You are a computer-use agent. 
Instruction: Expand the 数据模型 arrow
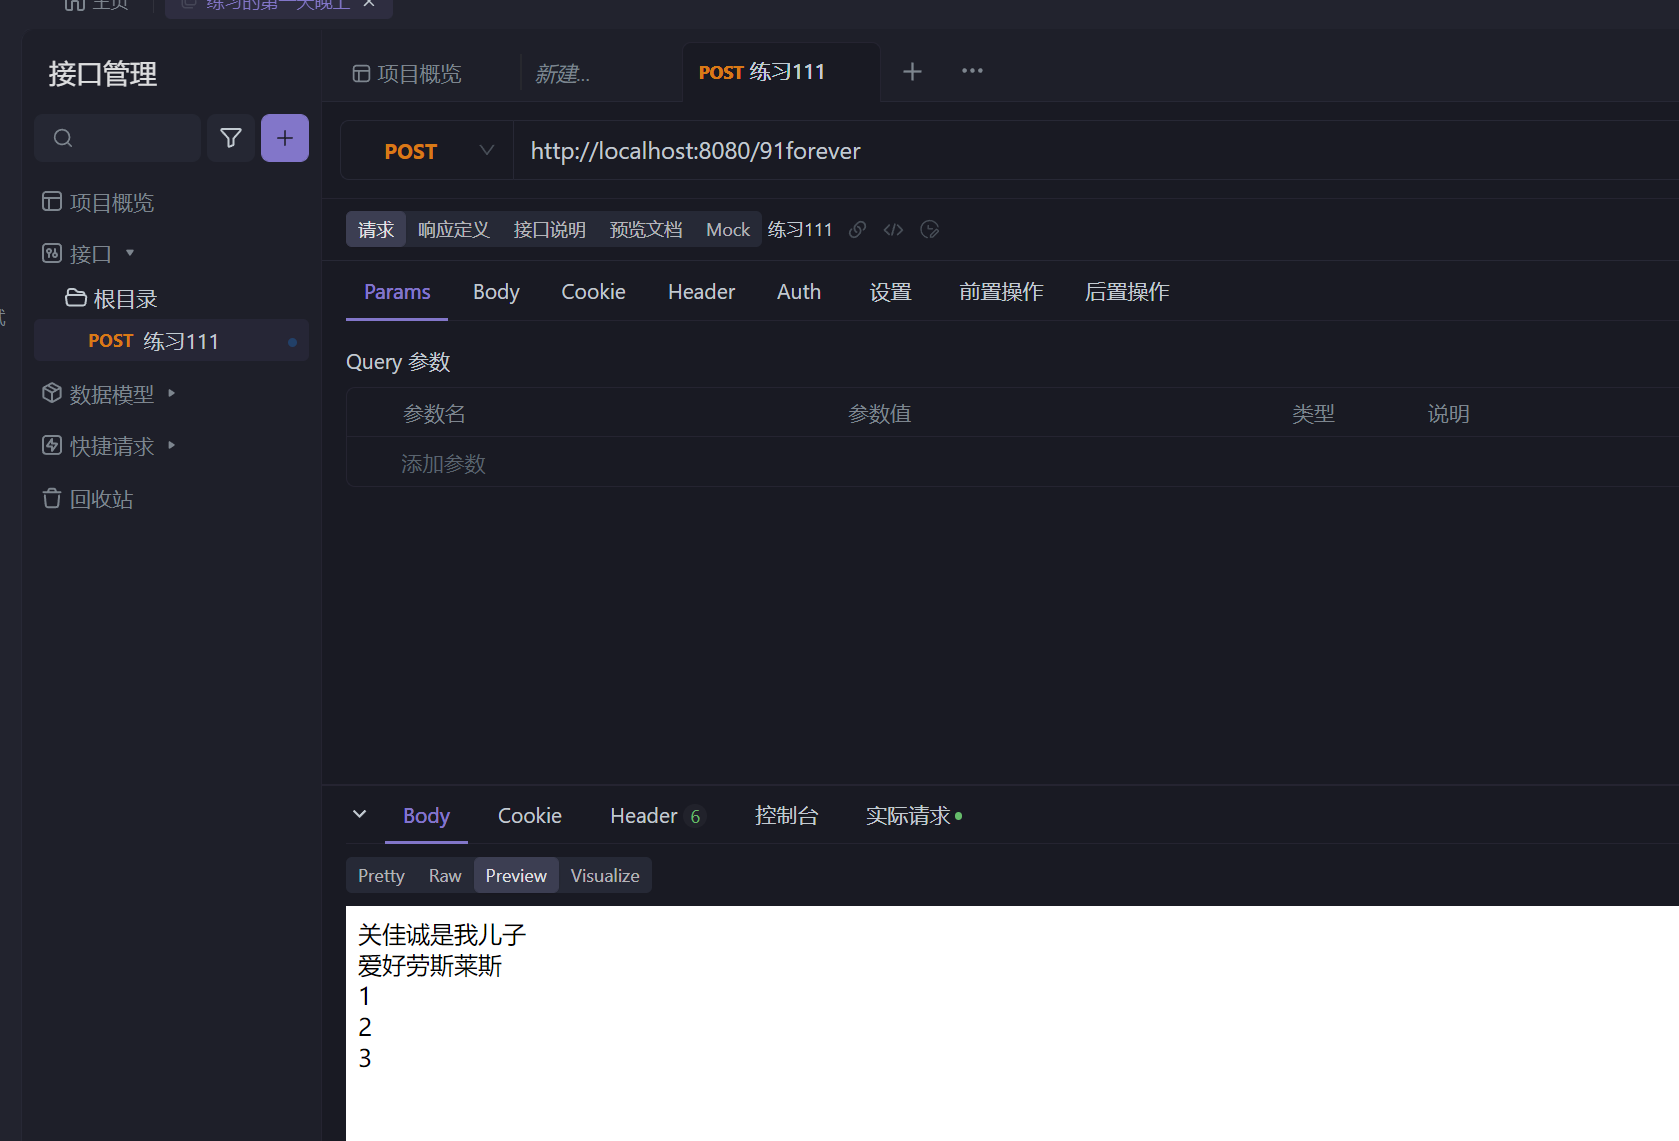tap(170, 394)
